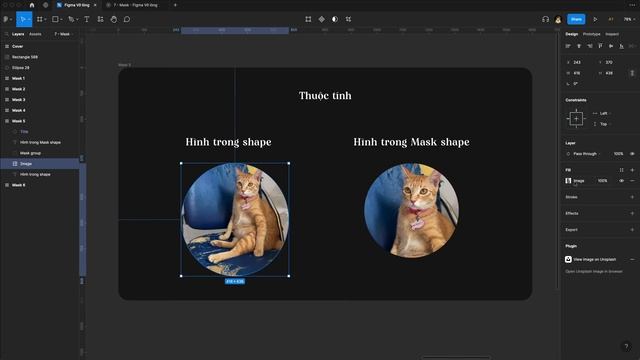Toggle layer visibility eye in Layer section
The width and height of the screenshot is (640, 360).
(632, 154)
